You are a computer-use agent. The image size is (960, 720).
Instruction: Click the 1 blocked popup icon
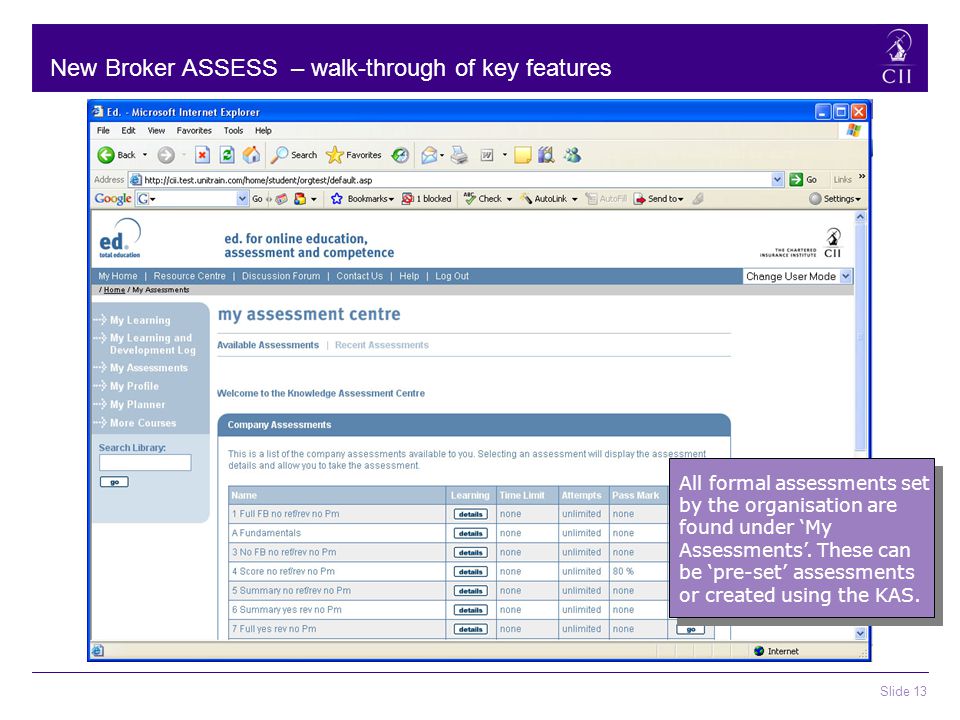407,198
